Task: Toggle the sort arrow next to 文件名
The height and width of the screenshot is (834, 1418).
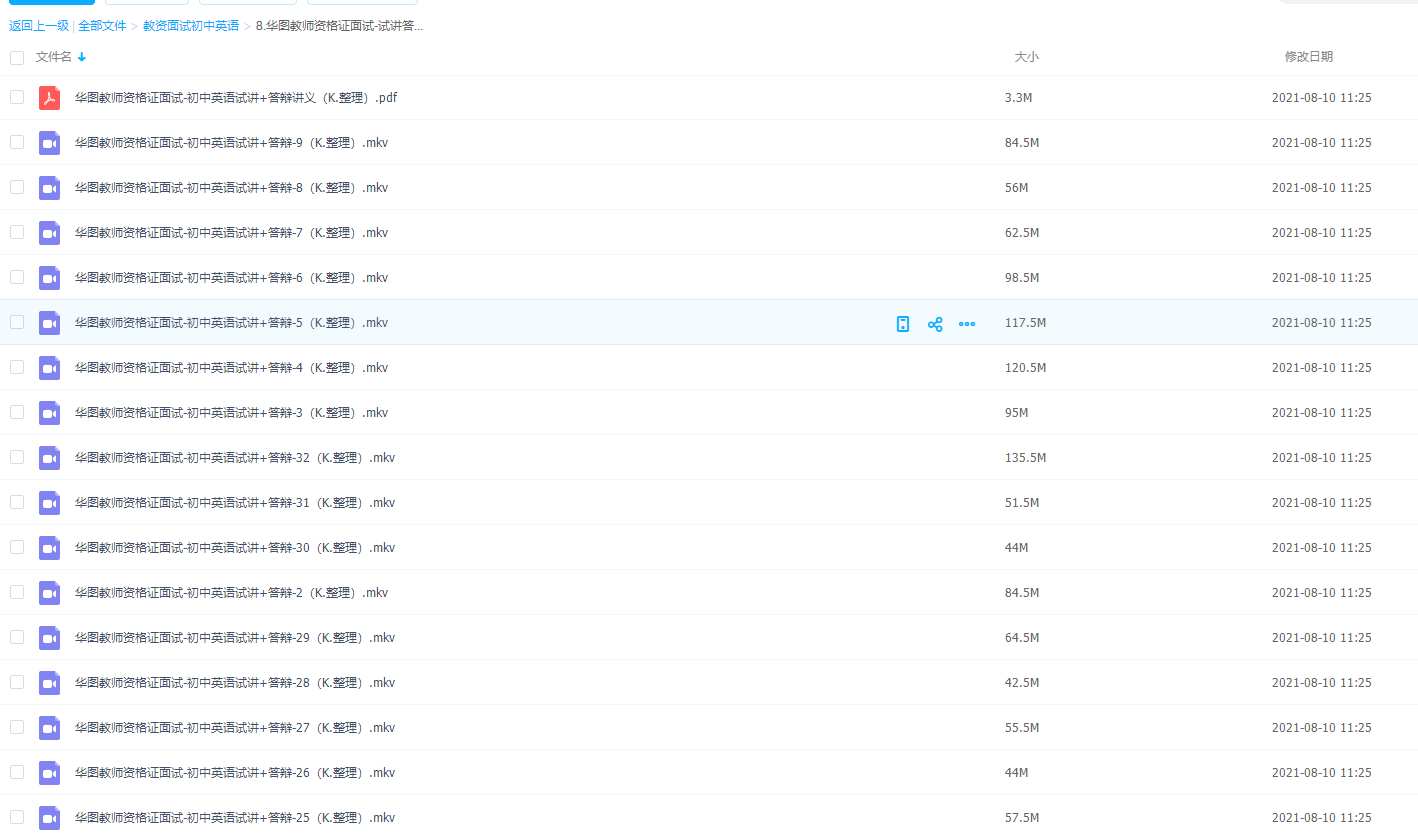Action: pyautogui.click(x=82, y=57)
